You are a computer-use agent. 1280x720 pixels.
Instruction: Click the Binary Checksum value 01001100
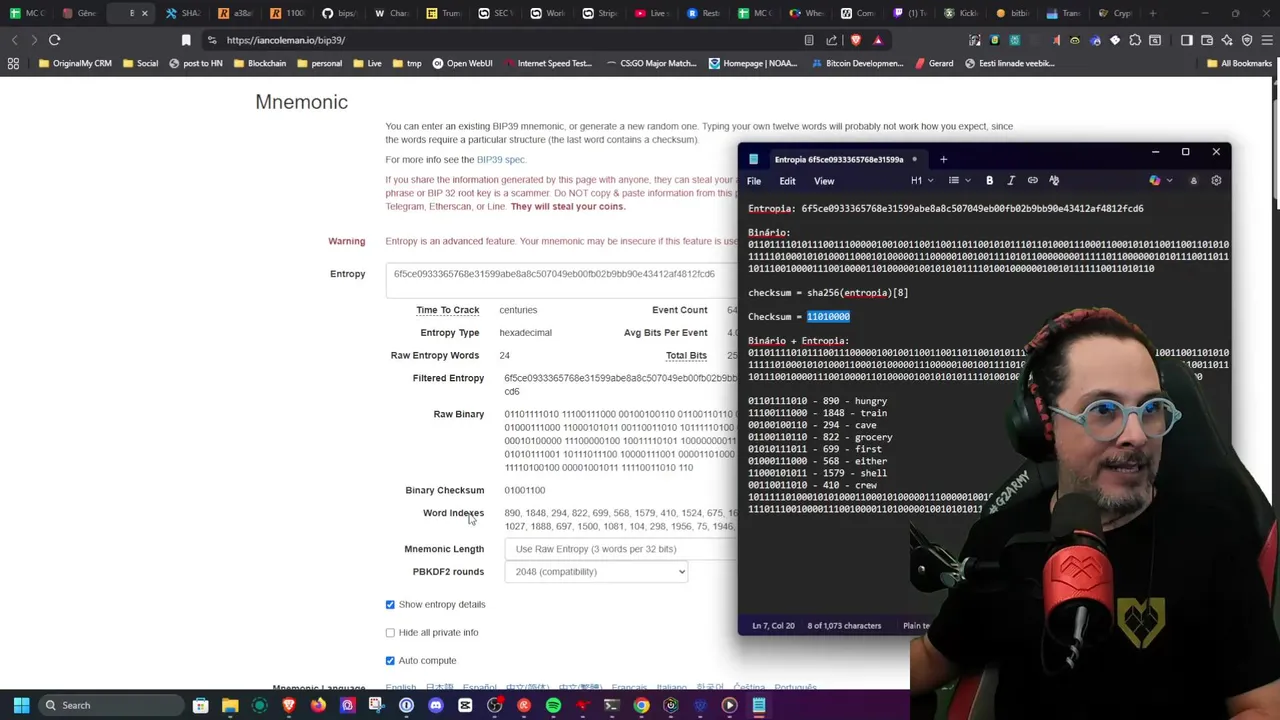tap(525, 490)
